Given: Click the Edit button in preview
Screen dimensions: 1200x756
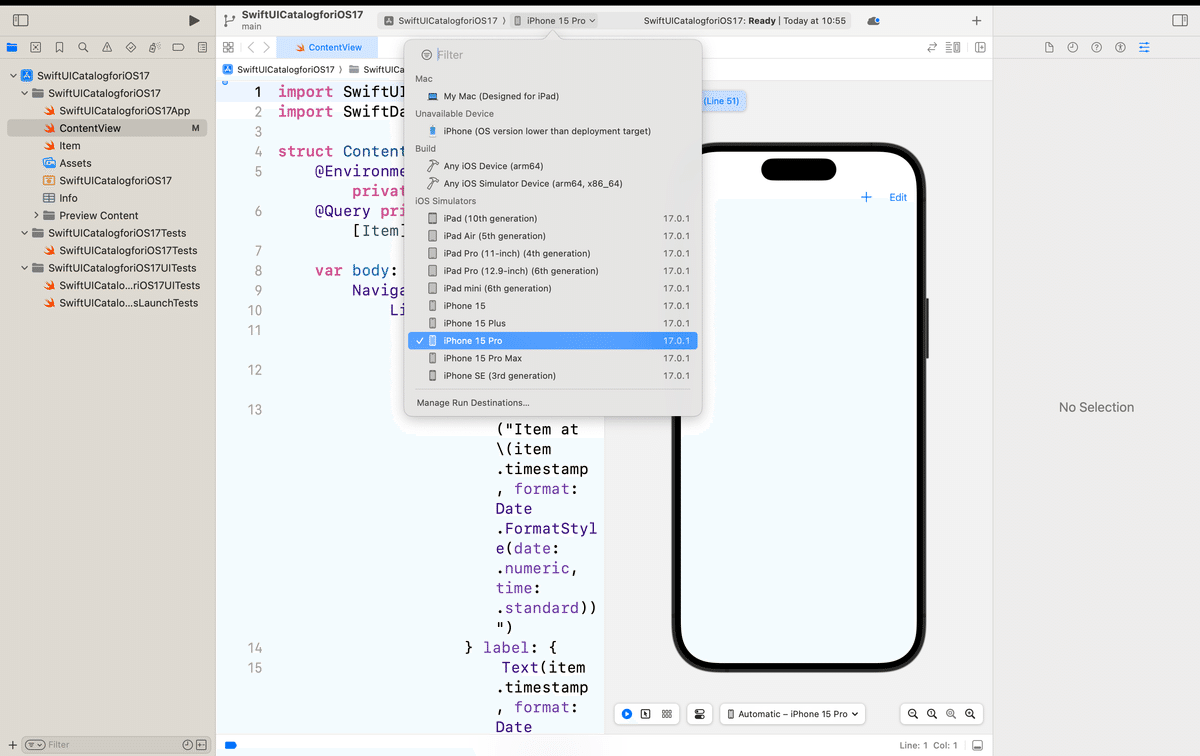Looking at the screenshot, I should [x=898, y=198].
